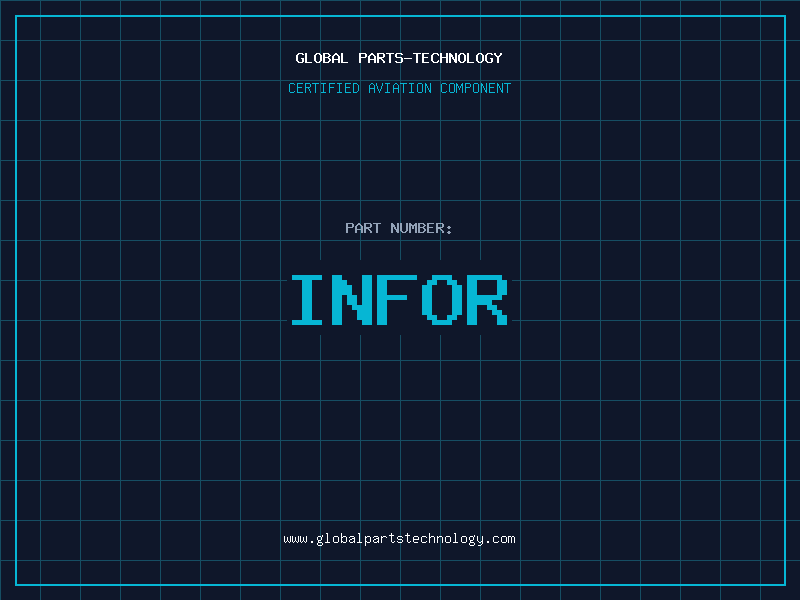Click the PART NUMBER: label
Image resolution: width=800 pixels, height=600 pixels.
[399, 228]
